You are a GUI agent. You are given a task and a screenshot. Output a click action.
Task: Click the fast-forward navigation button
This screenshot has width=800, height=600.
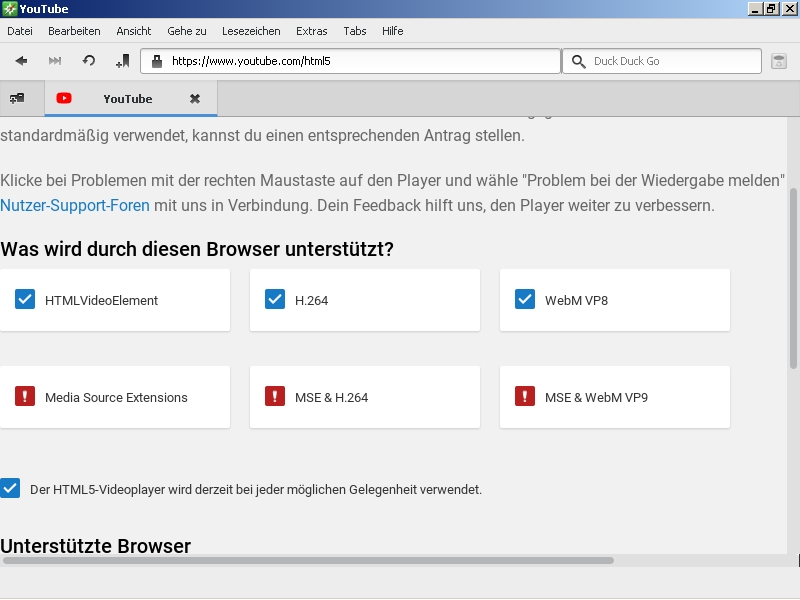(55, 61)
